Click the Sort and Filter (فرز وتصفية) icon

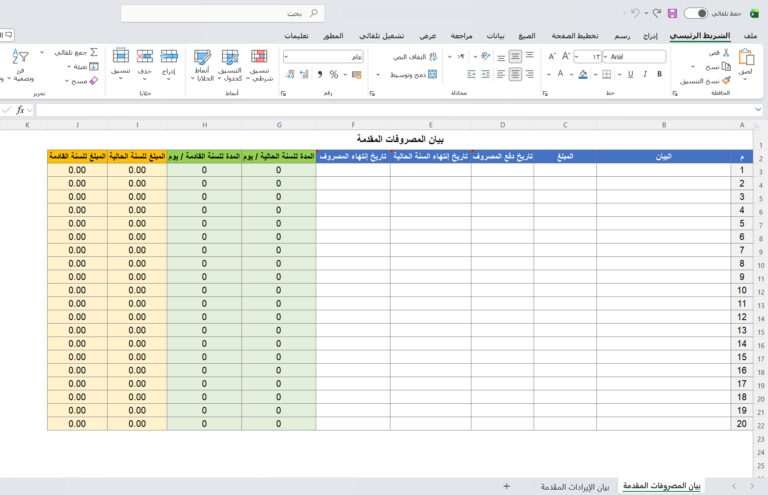(20, 58)
